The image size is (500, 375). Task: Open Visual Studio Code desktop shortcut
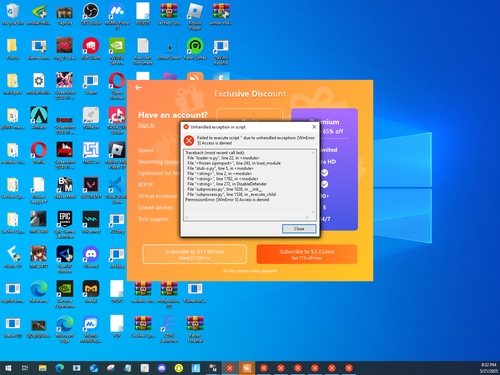coord(117,189)
